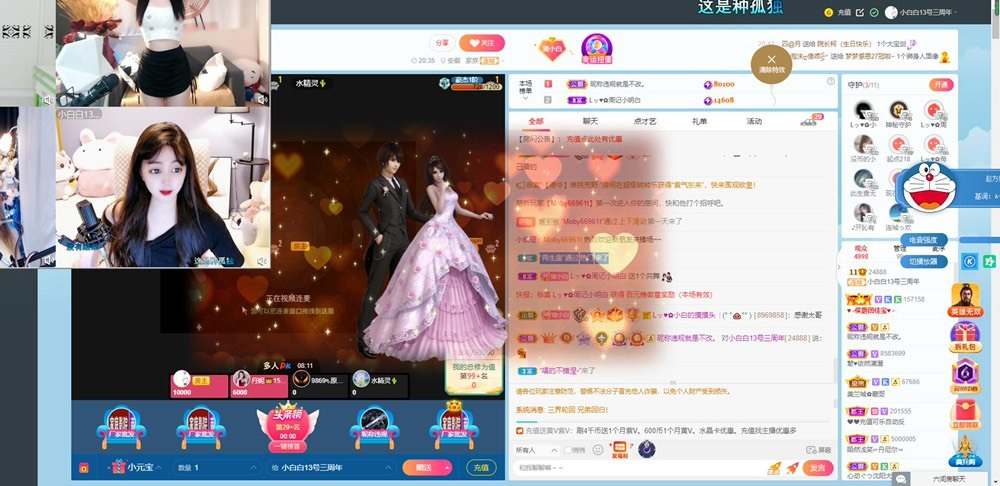Click the pink heart fan badge icon
1000x486 pixels.
click(x=552, y=49)
